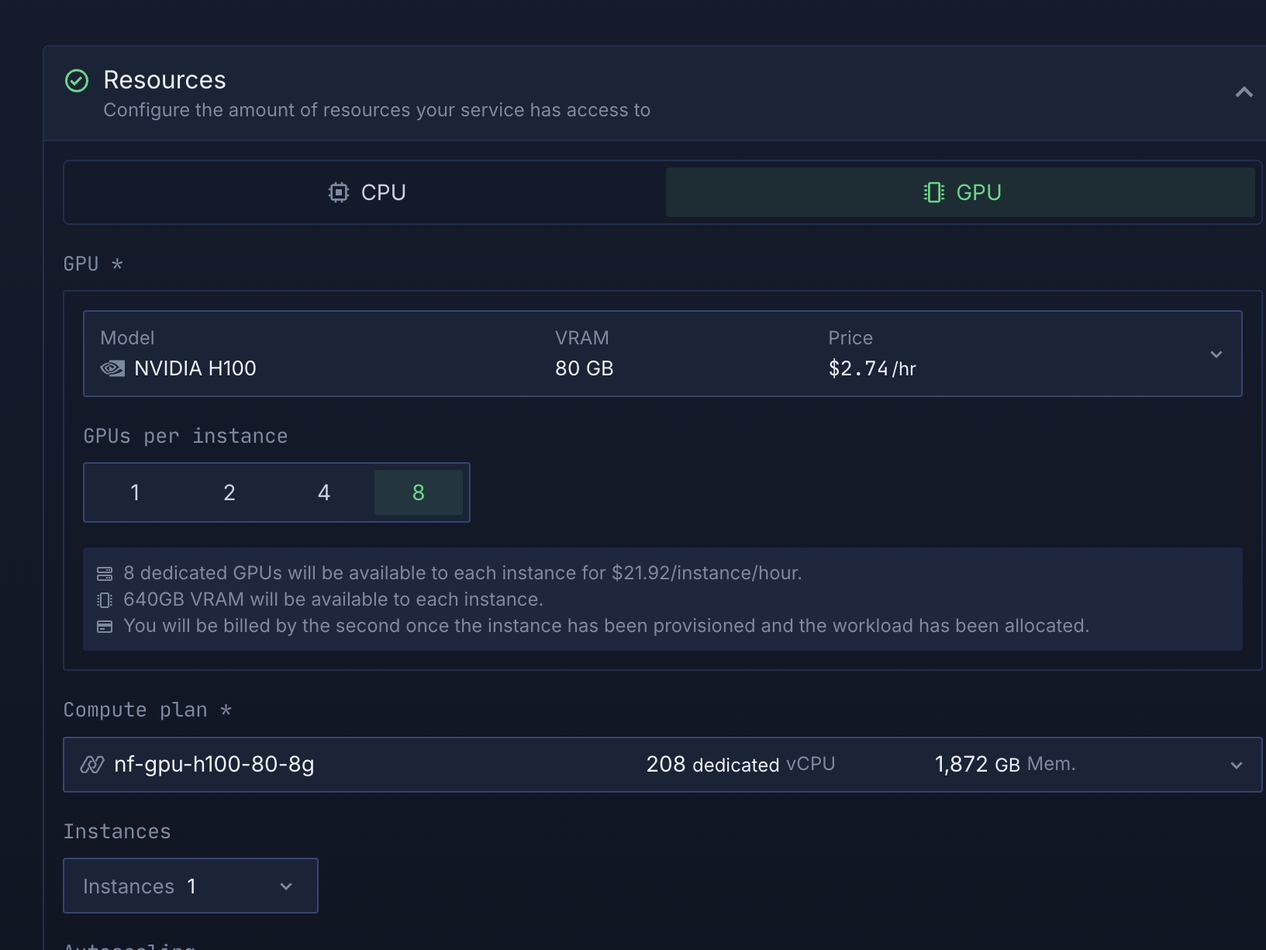Select 4 GPUs per instance

pos(324,492)
